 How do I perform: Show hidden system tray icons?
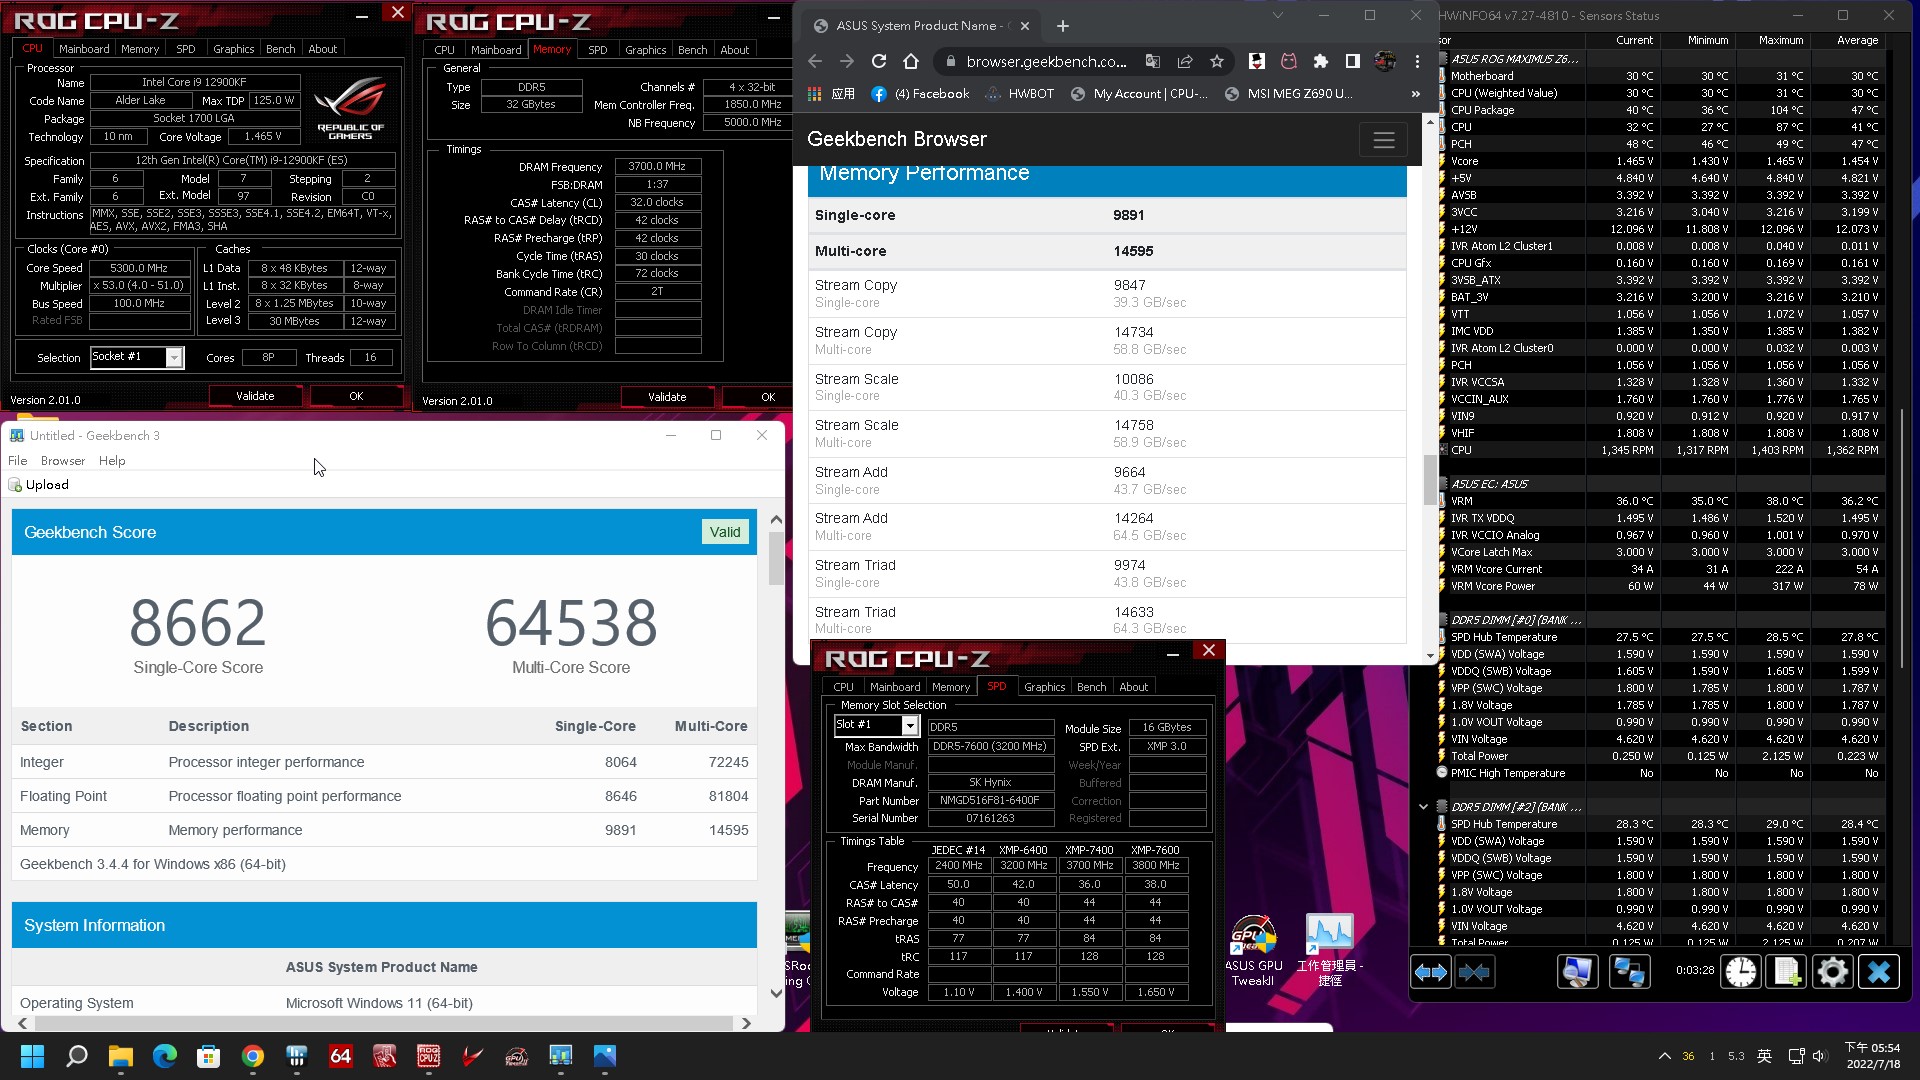(1664, 1056)
